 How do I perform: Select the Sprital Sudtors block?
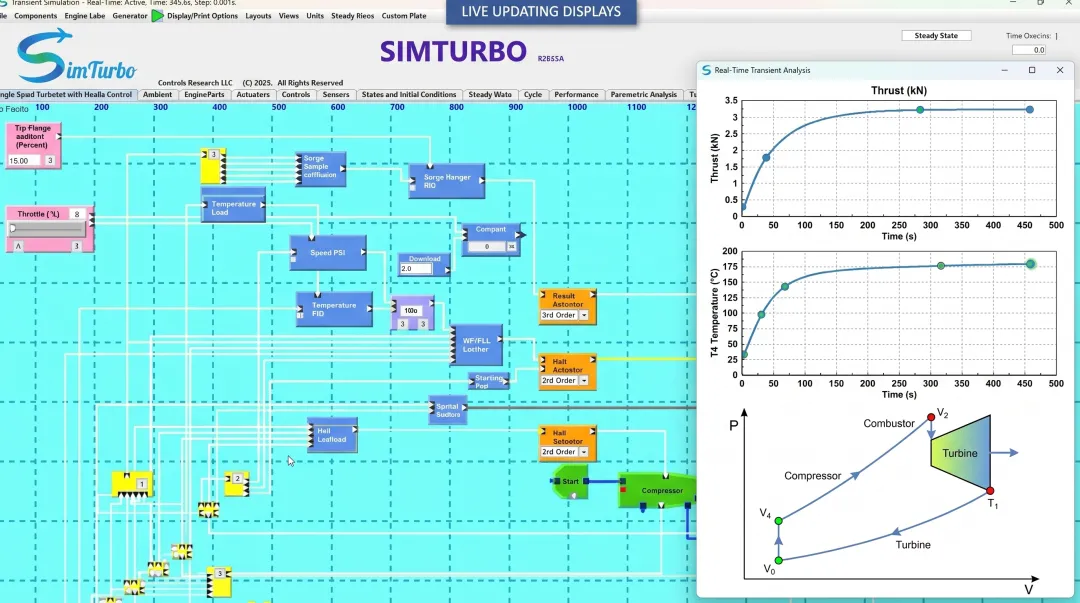coord(448,410)
